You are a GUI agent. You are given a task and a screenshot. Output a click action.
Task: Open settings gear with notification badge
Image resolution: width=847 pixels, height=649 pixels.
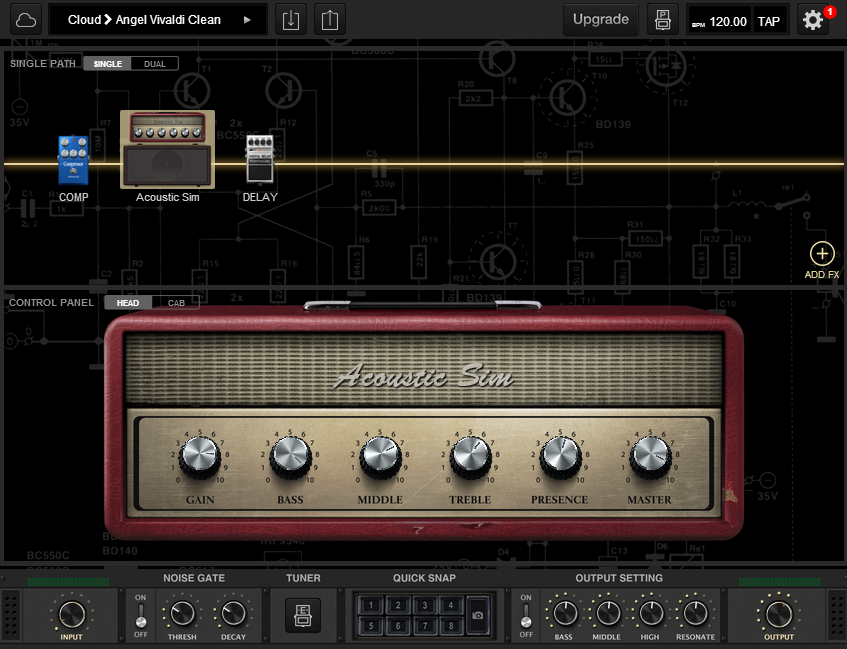(x=813, y=20)
